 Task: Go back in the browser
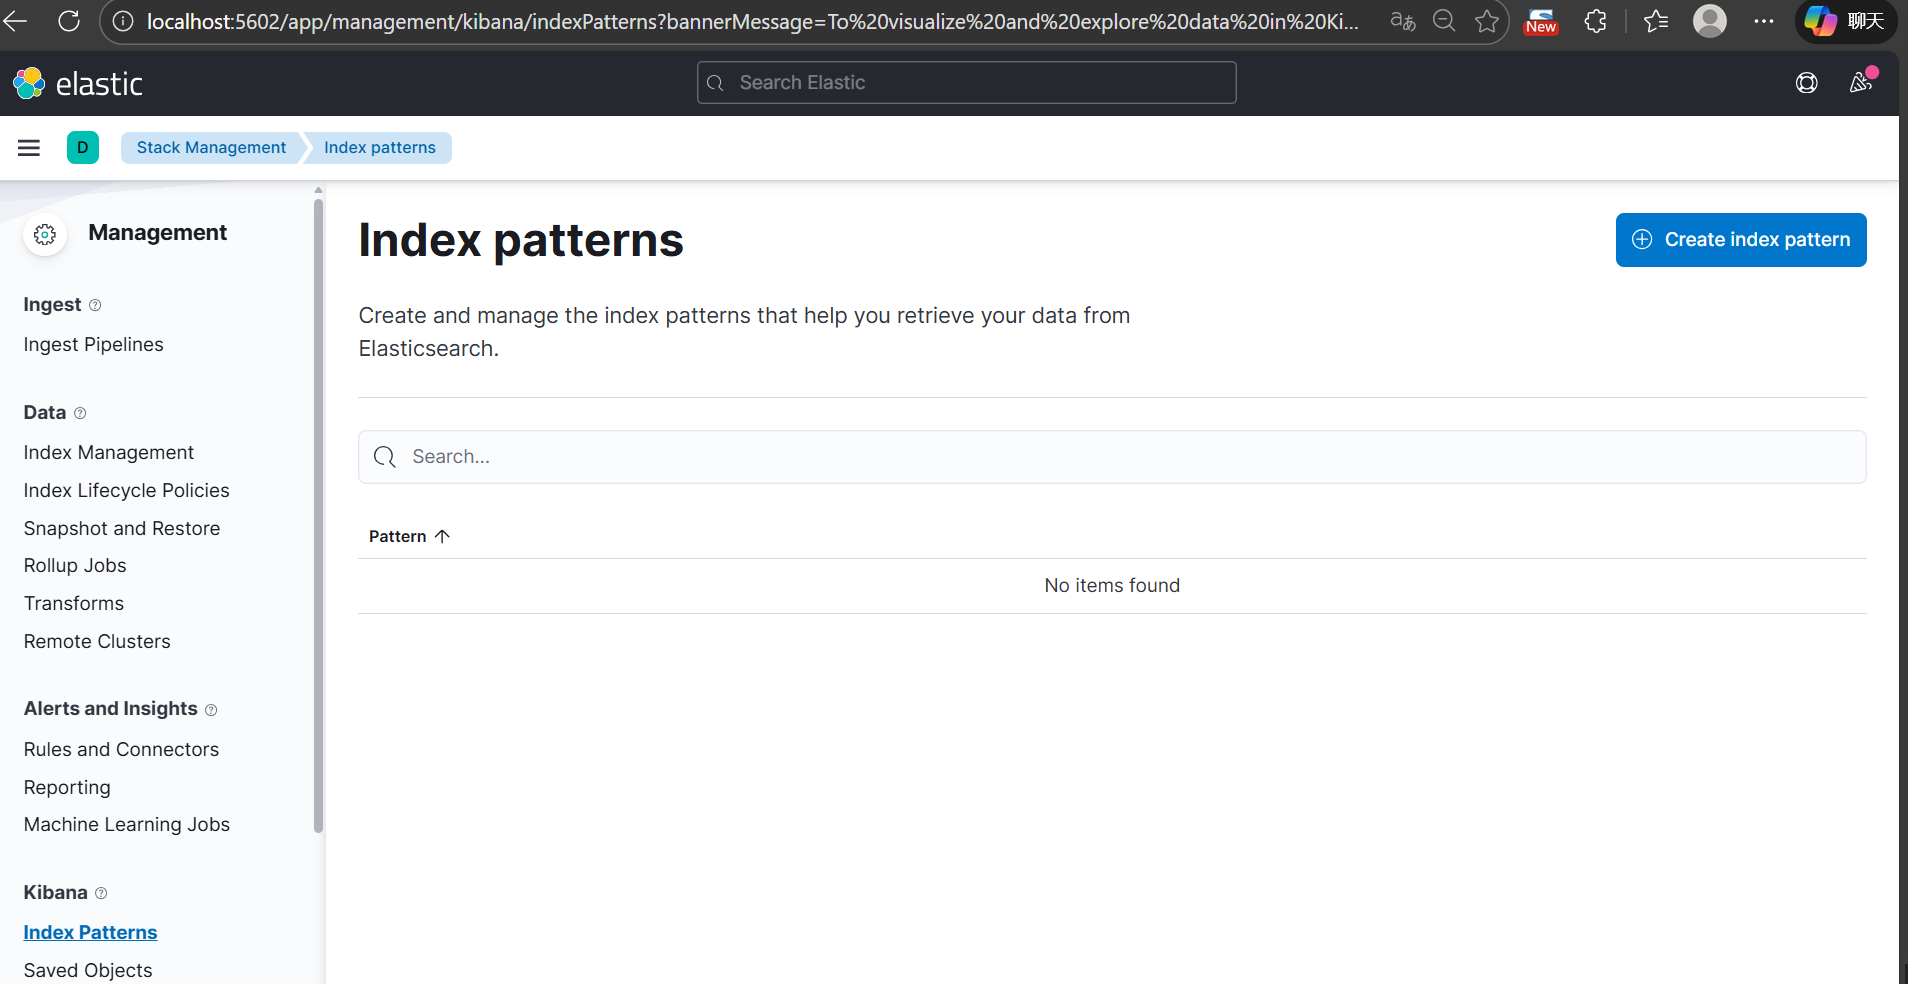point(15,21)
